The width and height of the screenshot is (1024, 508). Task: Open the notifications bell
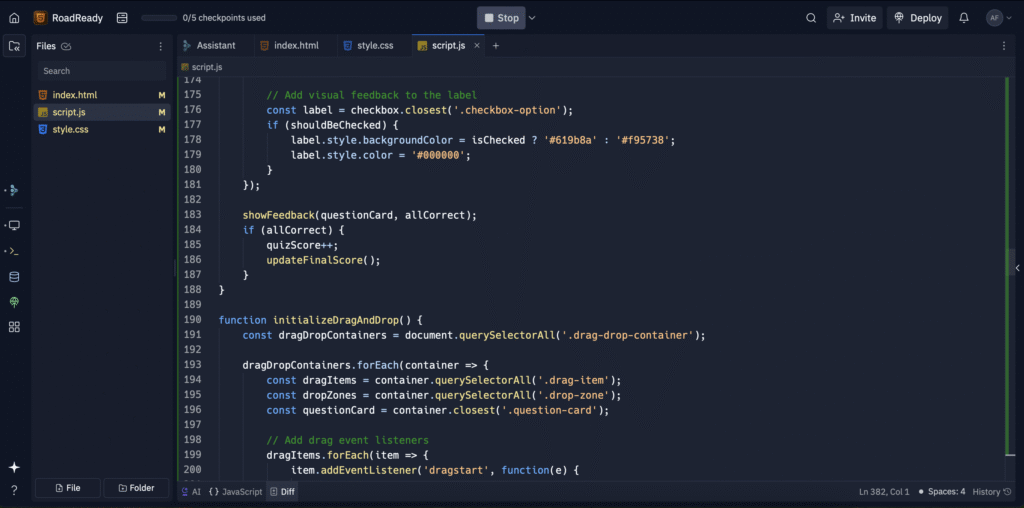(964, 18)
